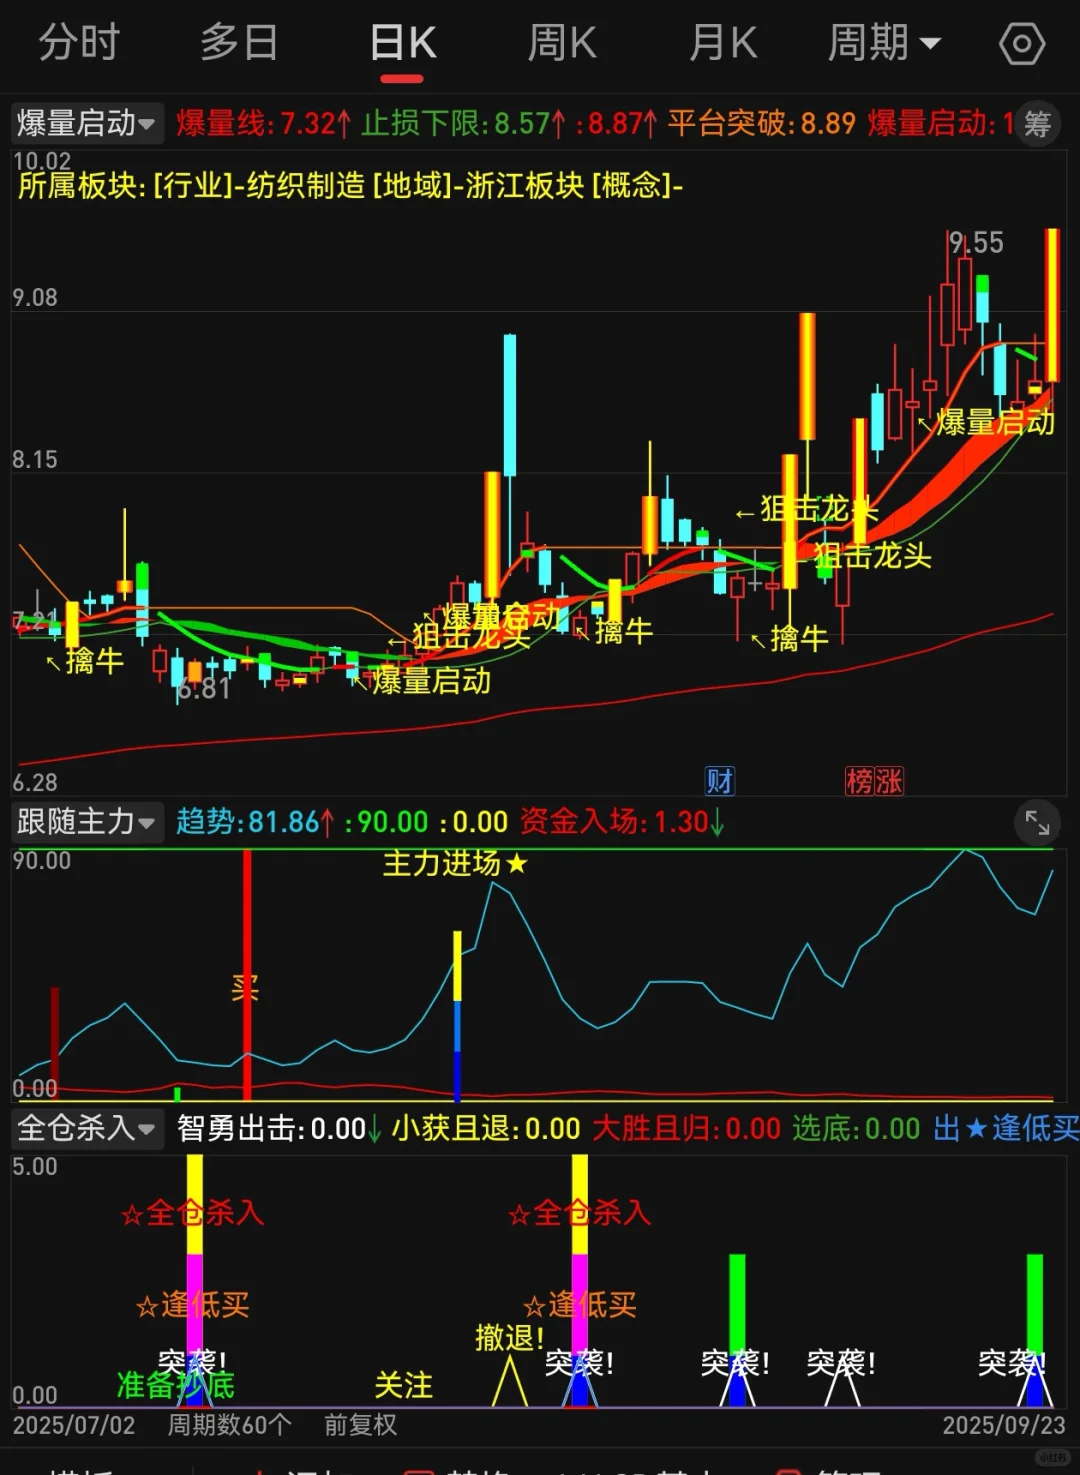Tap the 主力进场★ signal label
This screenshot has height=1475, width=1080.
tap(455, 863)
